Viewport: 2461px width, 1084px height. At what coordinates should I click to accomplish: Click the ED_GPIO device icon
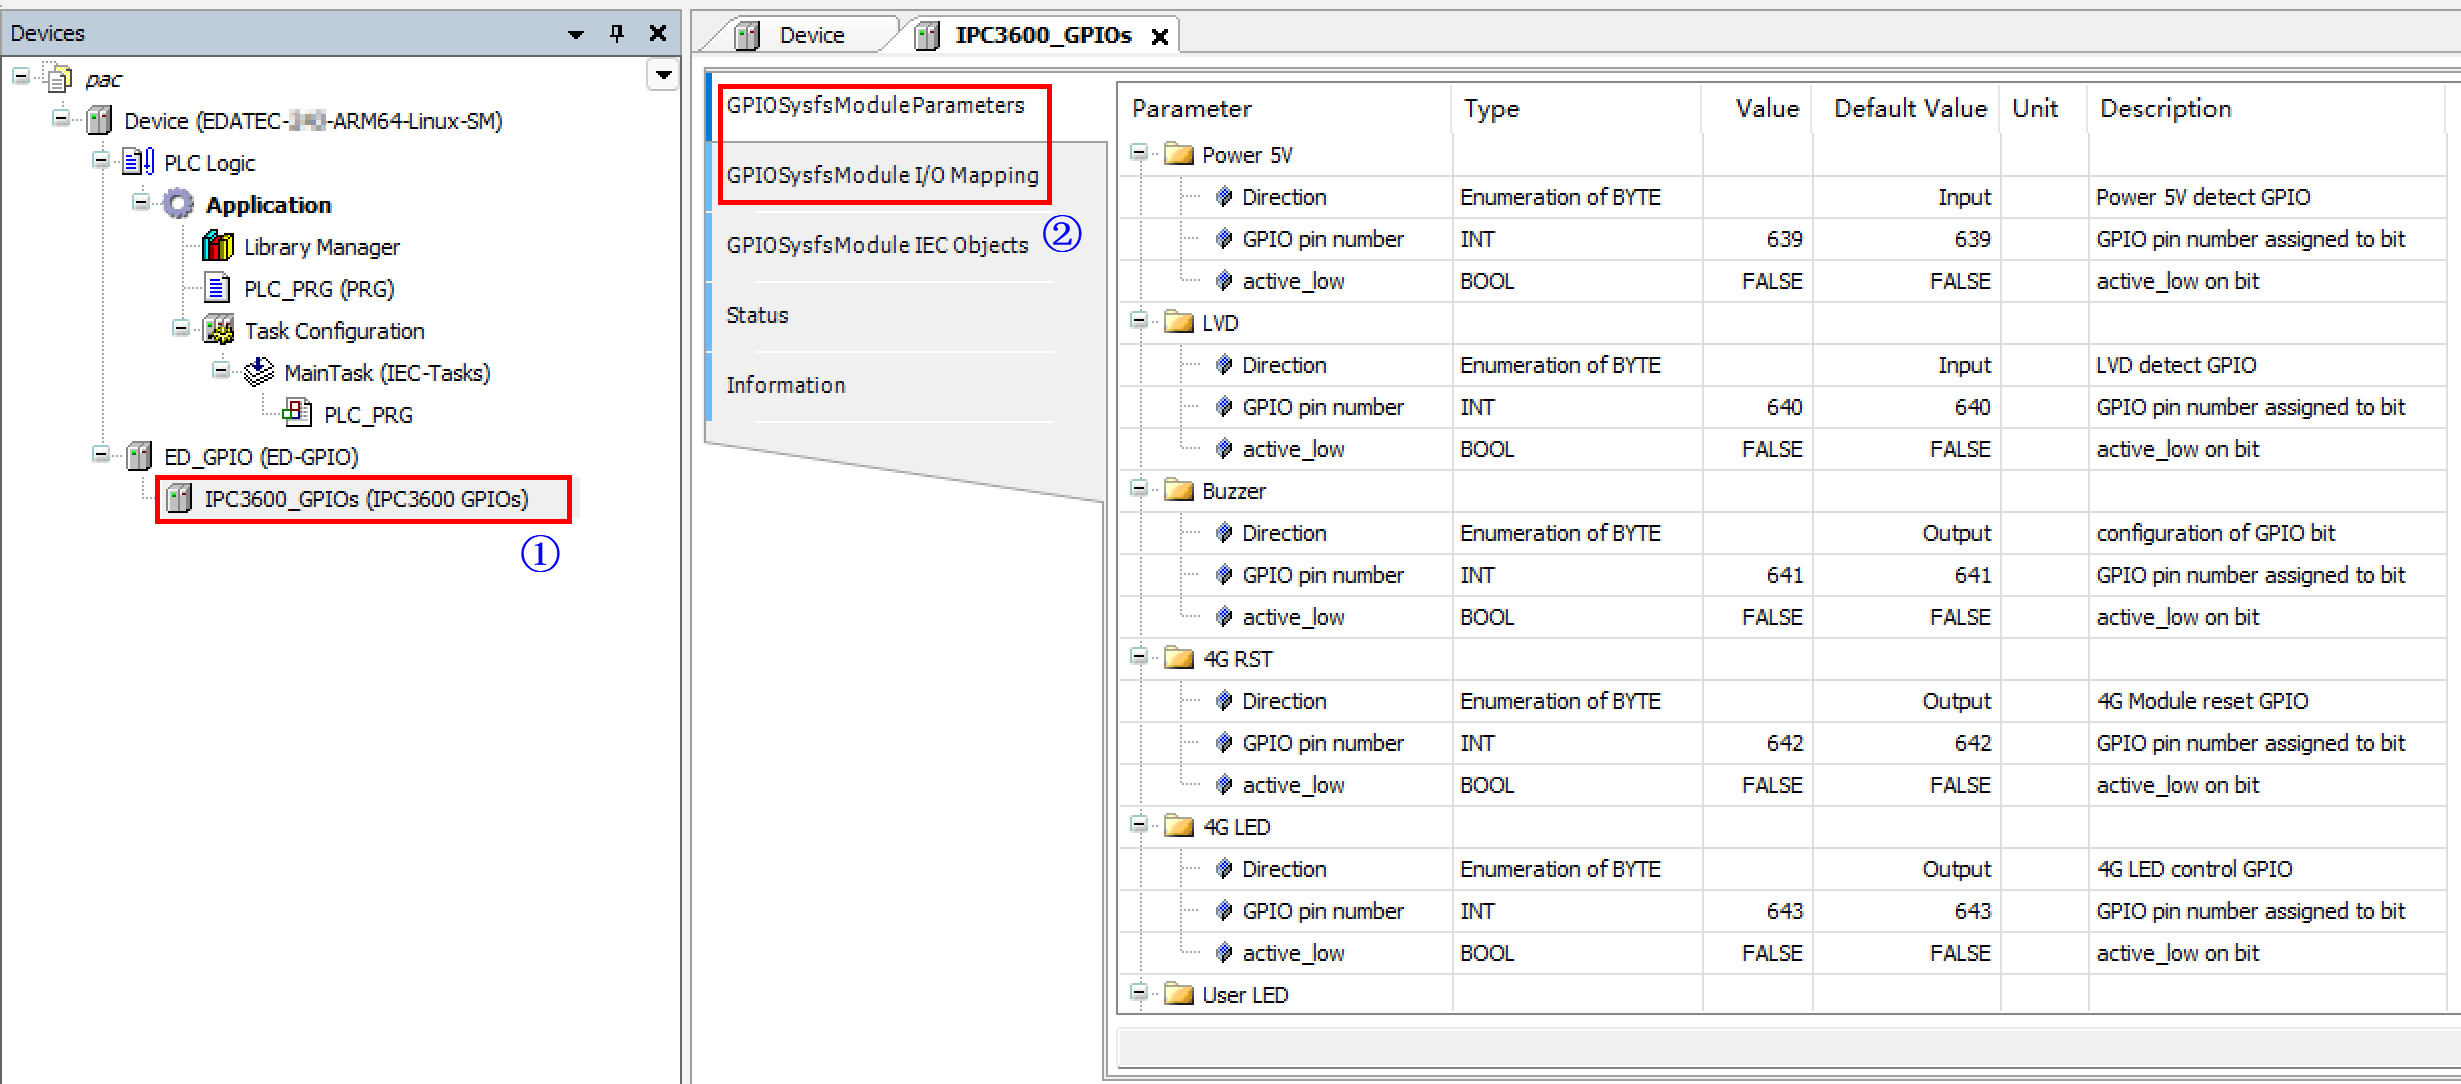(x=139, y=456)
